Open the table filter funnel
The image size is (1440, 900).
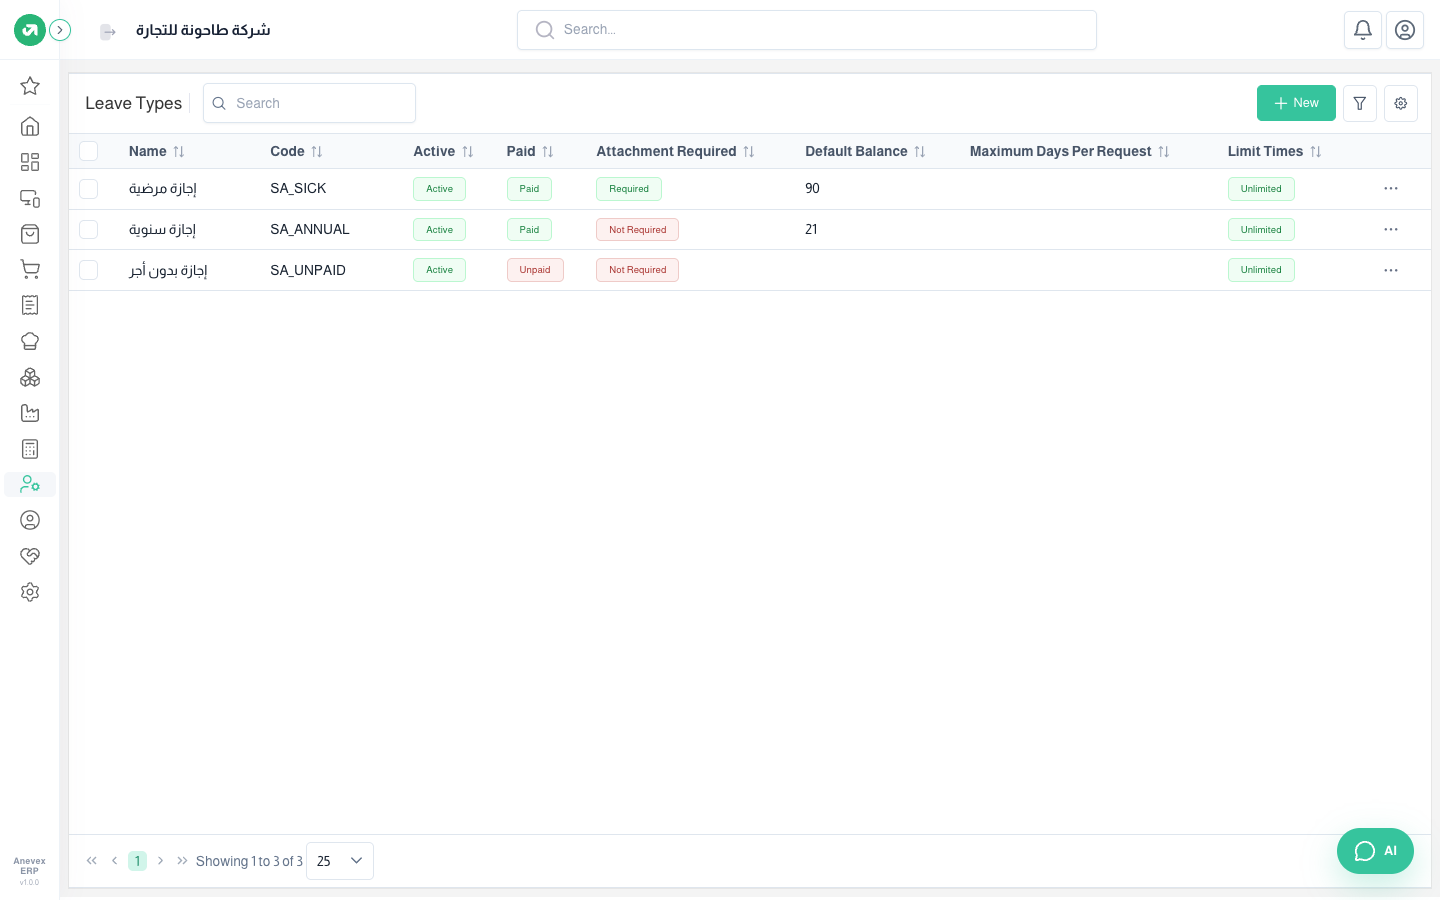(1360, 103)
